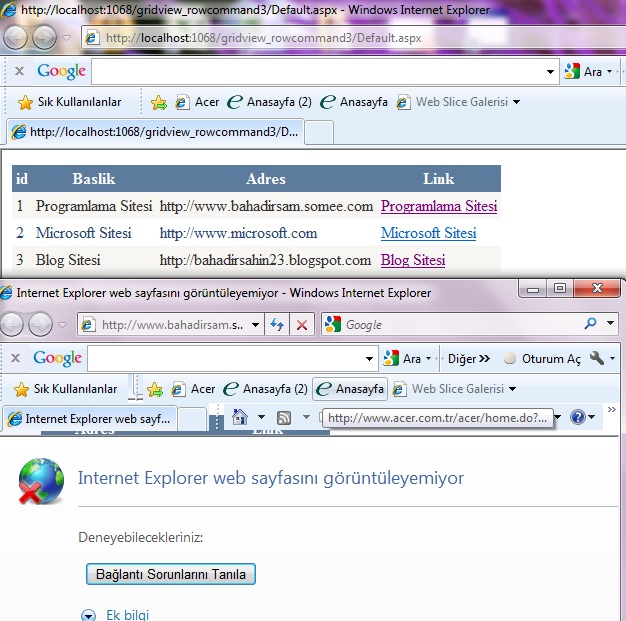Click RSS feeds icon in command bar
The width and height of the screenshot is (626, 621).
tap(284, 418)
